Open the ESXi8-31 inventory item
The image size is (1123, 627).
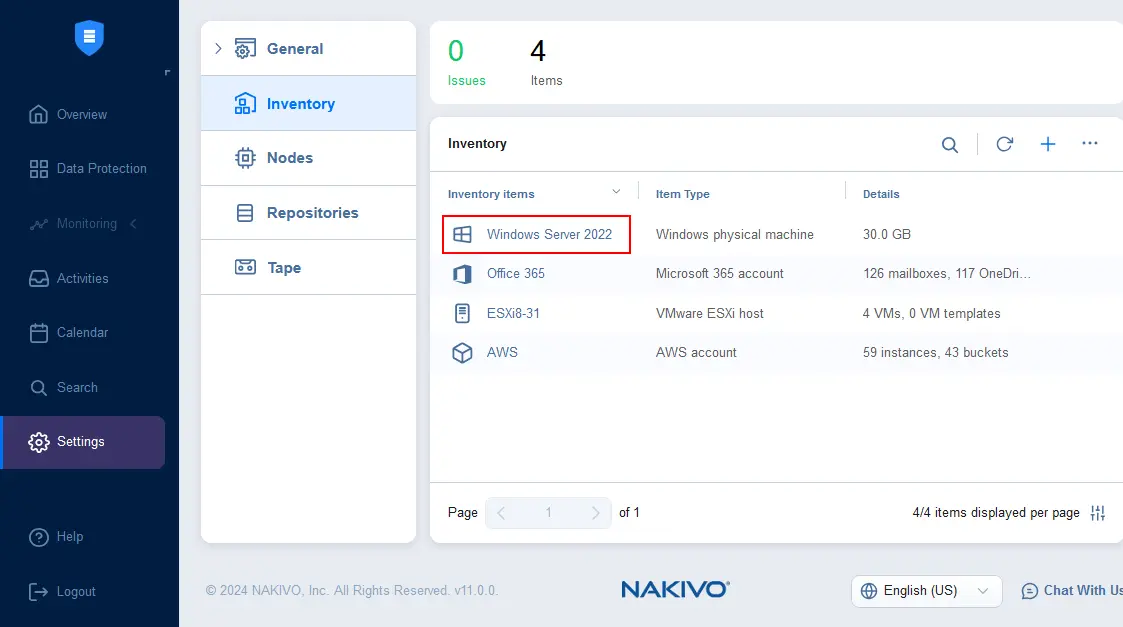click(x=514, y=313)
